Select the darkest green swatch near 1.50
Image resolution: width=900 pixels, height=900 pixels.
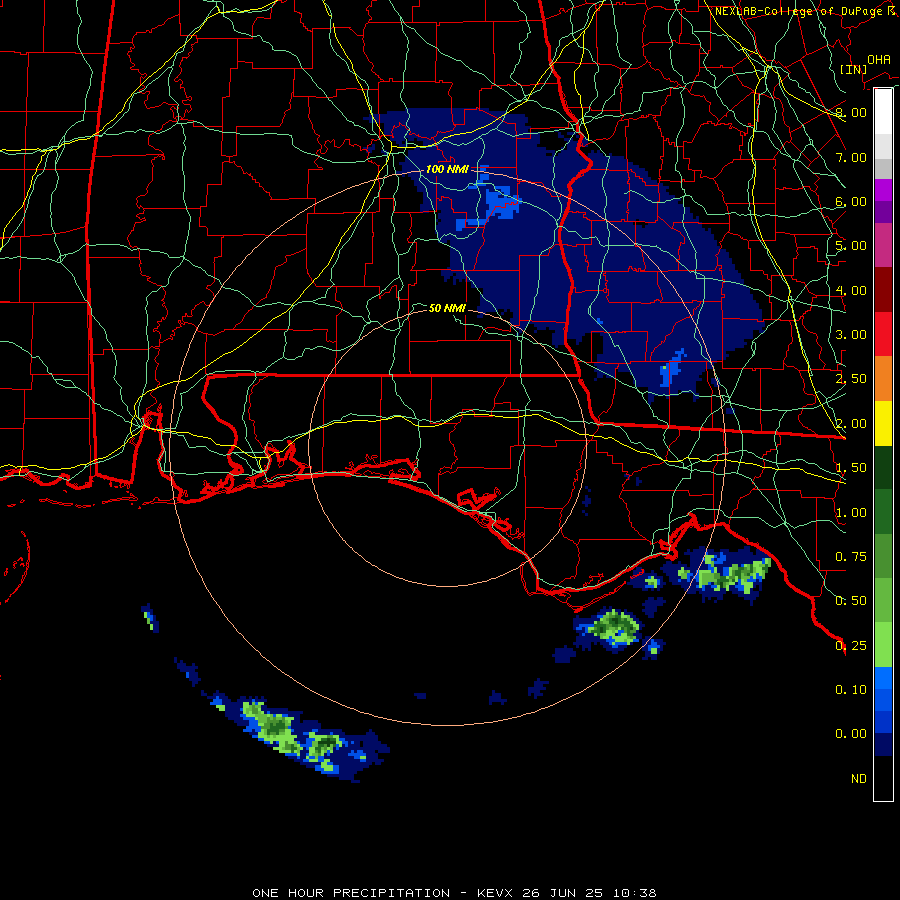click(883, 467)
